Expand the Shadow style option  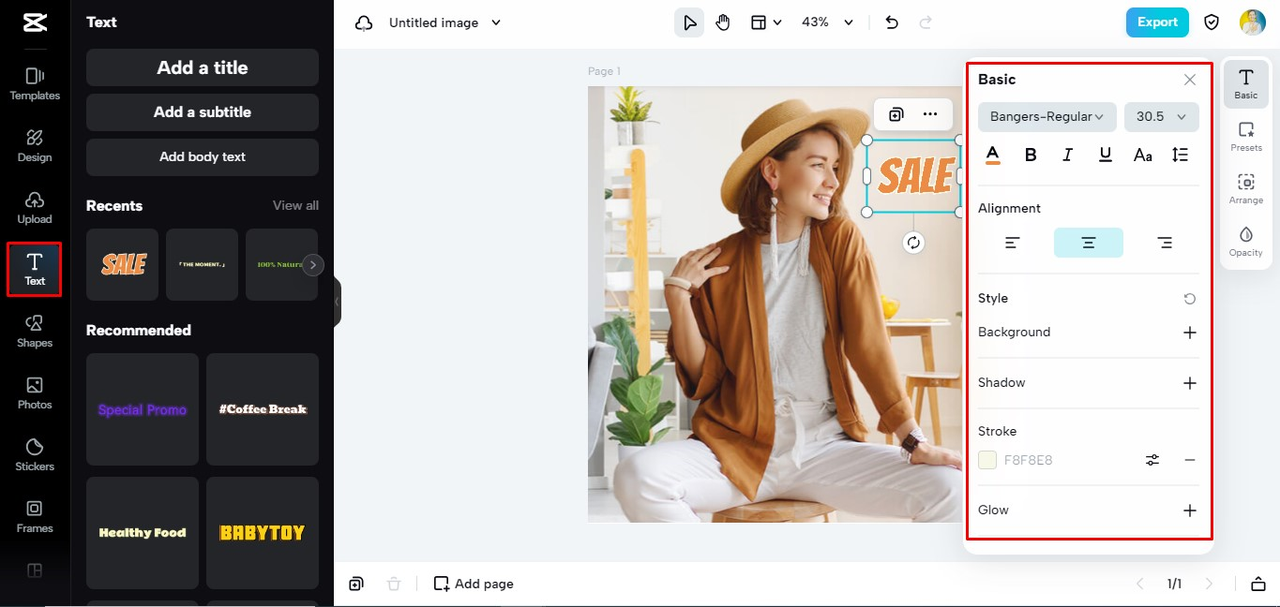pyautogui.click(x=1189, y=383)
